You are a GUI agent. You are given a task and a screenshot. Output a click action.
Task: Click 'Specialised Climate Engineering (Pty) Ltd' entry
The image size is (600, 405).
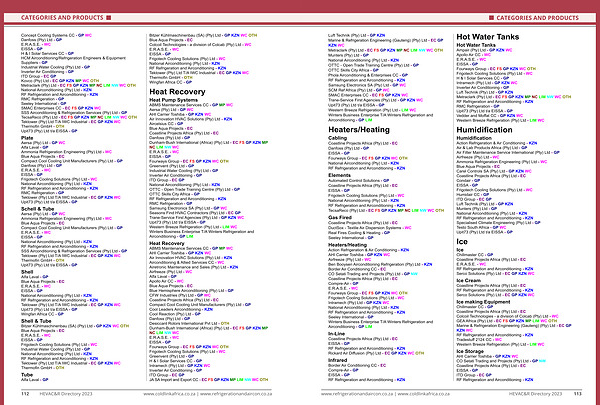tap(493, 222)
